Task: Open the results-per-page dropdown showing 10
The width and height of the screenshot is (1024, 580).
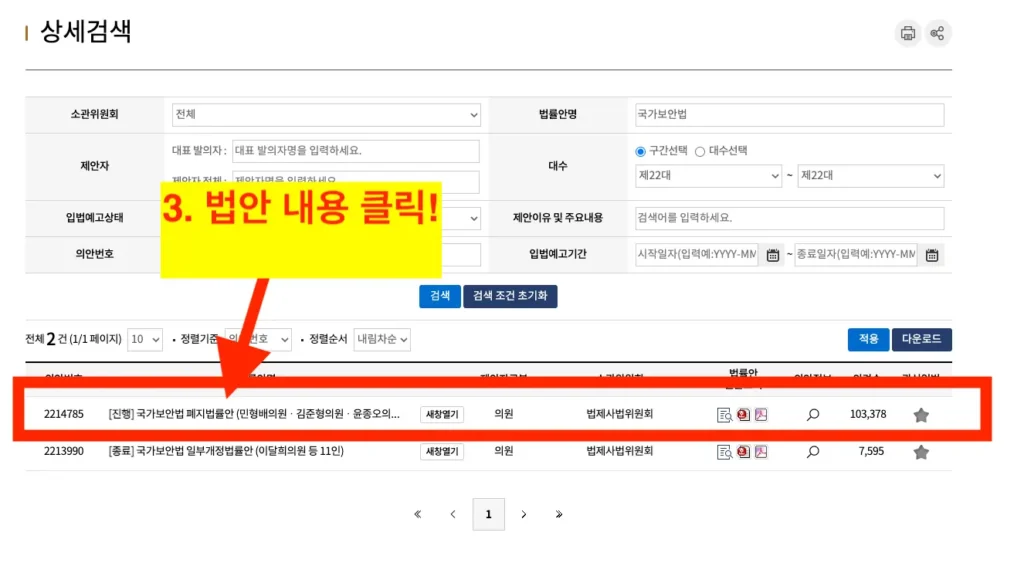Action: 144,339
